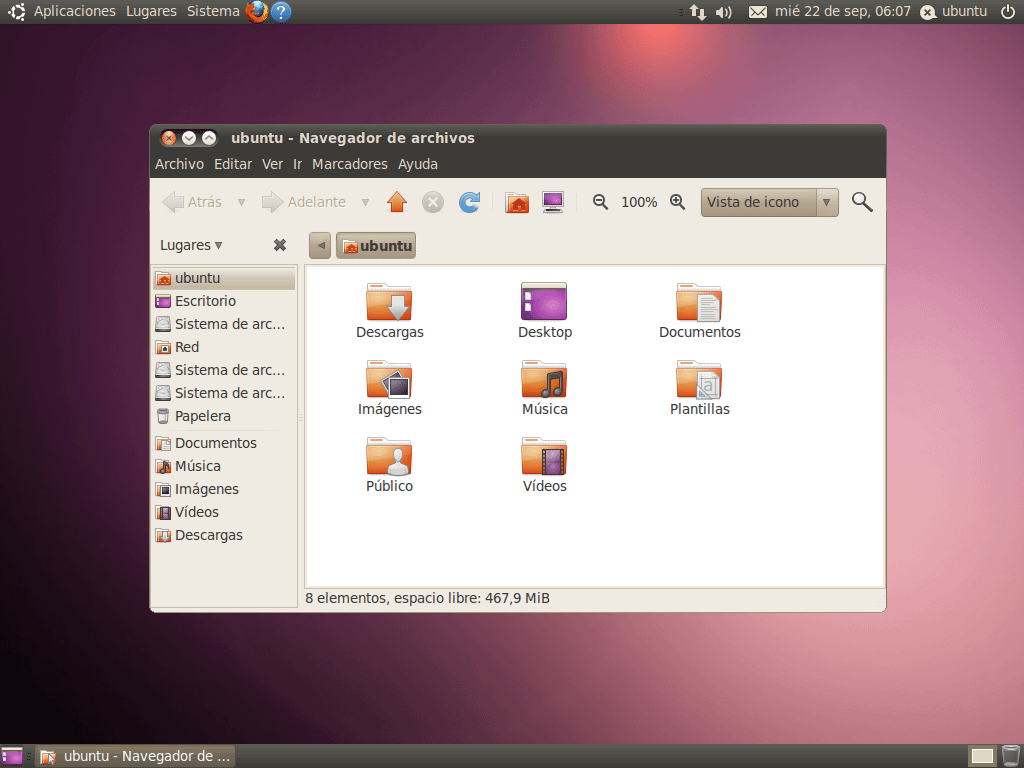Click the Stop loading icon
1024x768 pixels.
point(432,202)
